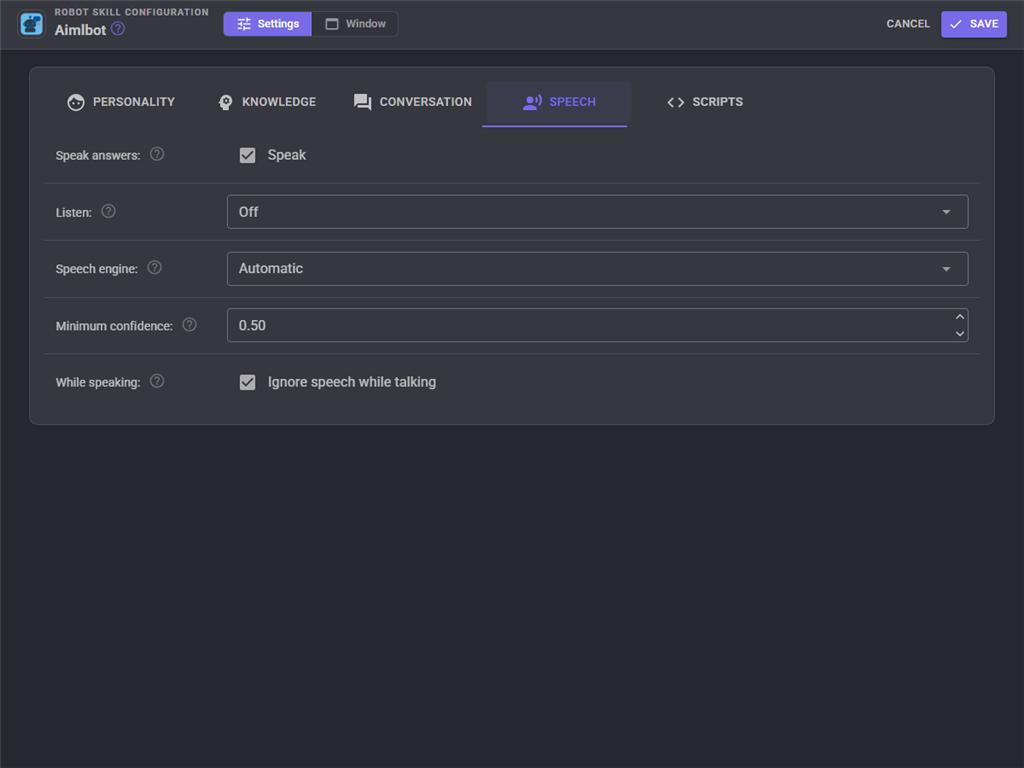Open the Speak answers help icon

[157, 154]
